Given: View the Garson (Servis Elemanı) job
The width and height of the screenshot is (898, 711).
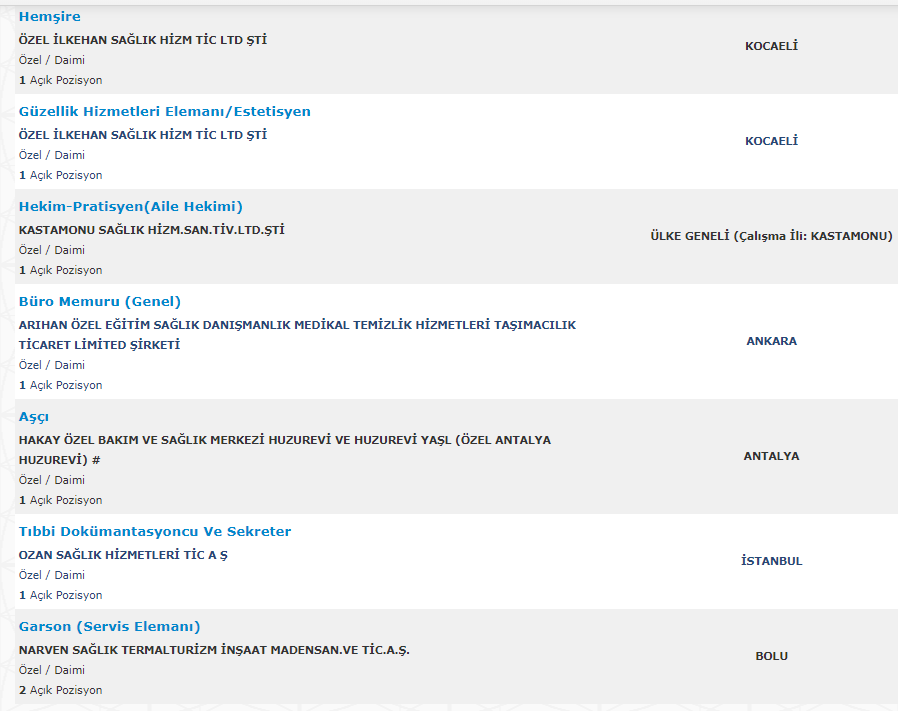Looking at the screenshot, I should pos(110,627).
